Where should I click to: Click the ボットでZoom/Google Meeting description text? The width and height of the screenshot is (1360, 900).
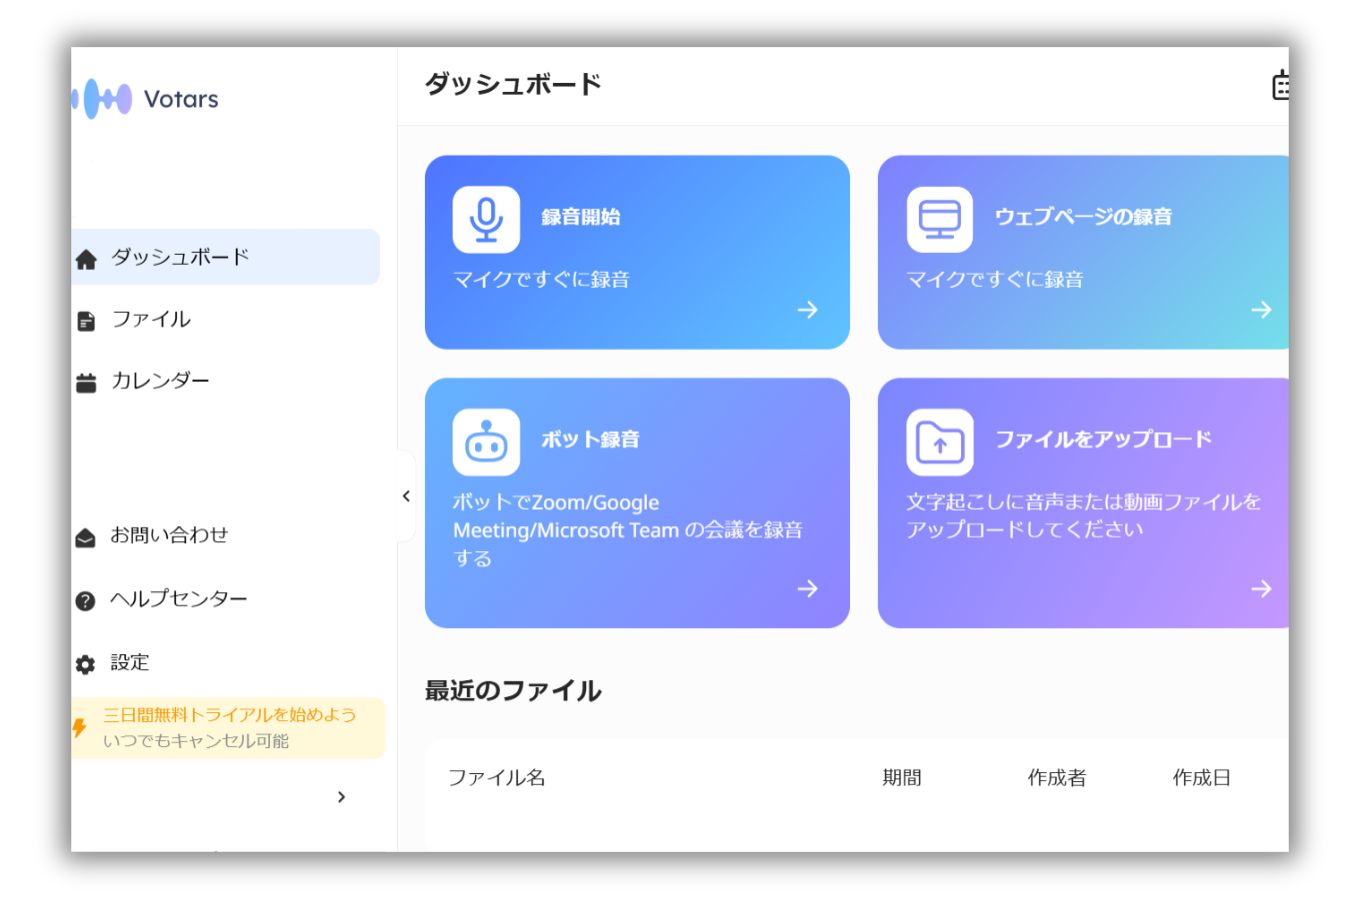(x=628, y=530)
